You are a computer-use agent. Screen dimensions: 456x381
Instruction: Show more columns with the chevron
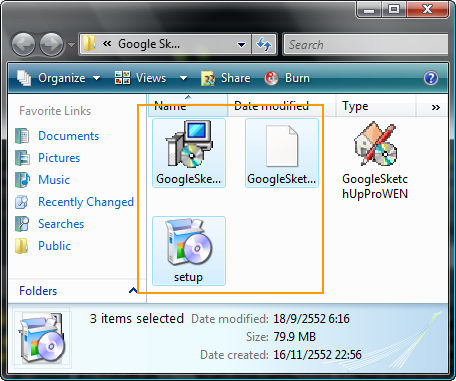click(435, 107)
